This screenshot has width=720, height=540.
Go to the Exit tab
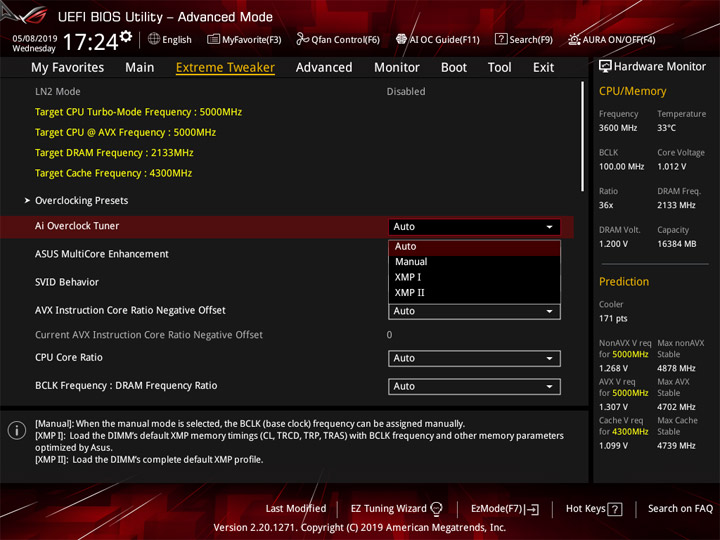(543, 68)
